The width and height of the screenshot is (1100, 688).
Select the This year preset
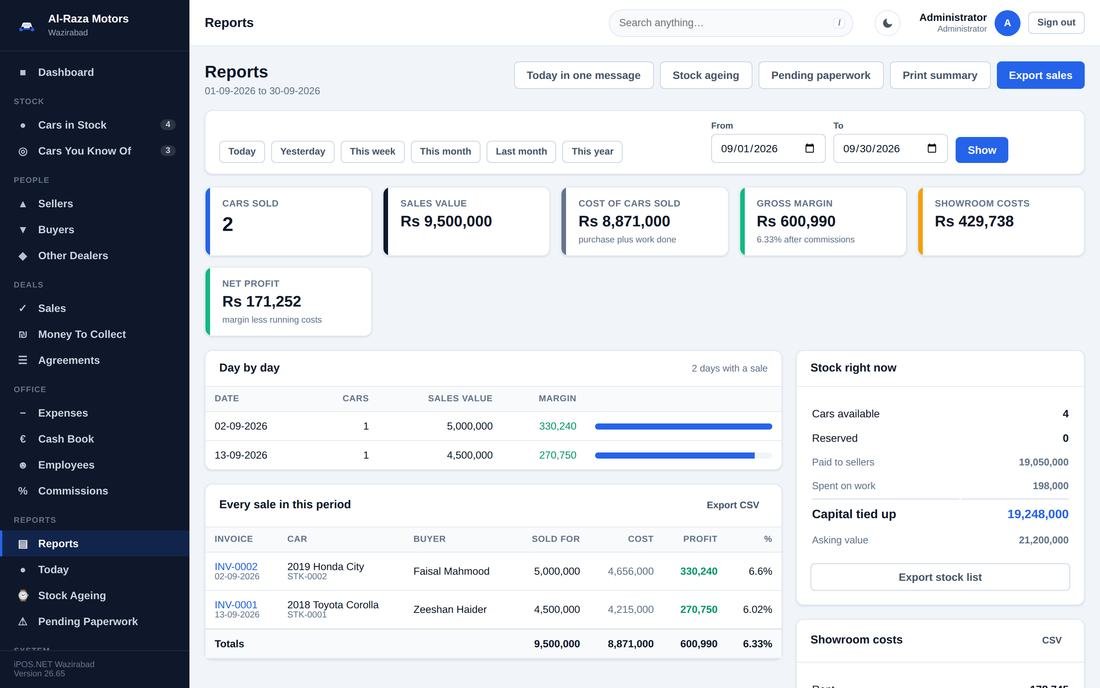[x=592, y=151]
